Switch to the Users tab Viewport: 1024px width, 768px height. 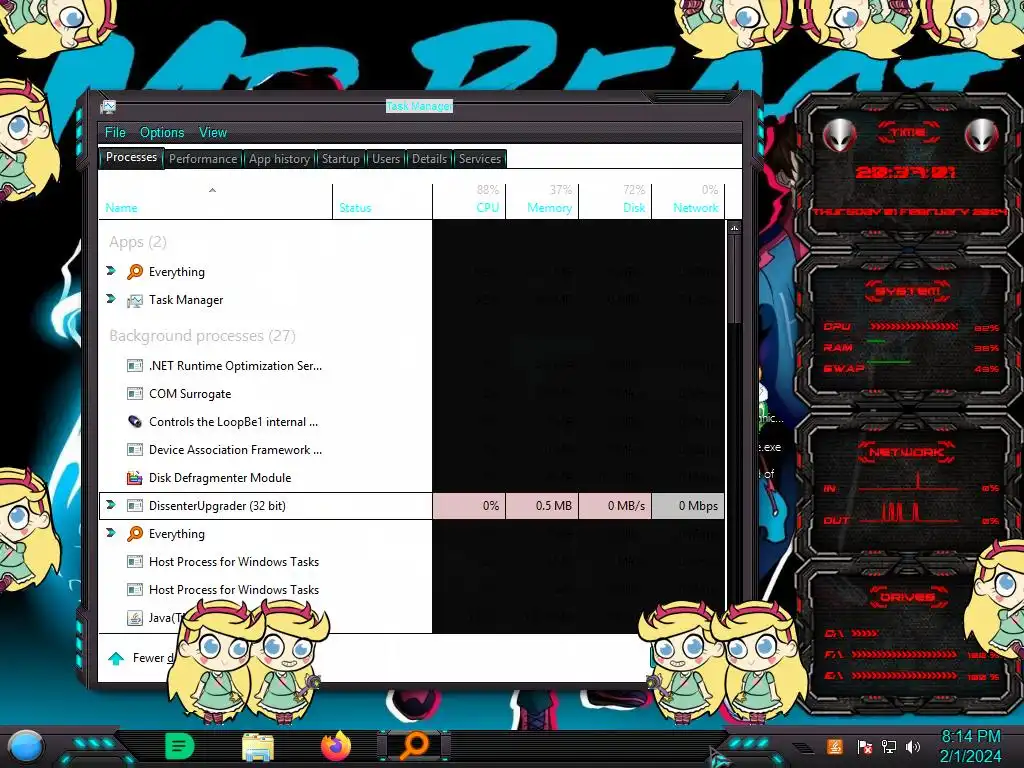386,159
